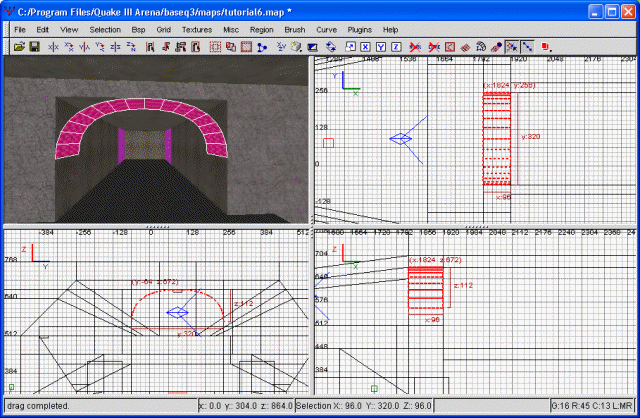
Task: Click the green entity box in XZ view
Action: pos(374,389)
